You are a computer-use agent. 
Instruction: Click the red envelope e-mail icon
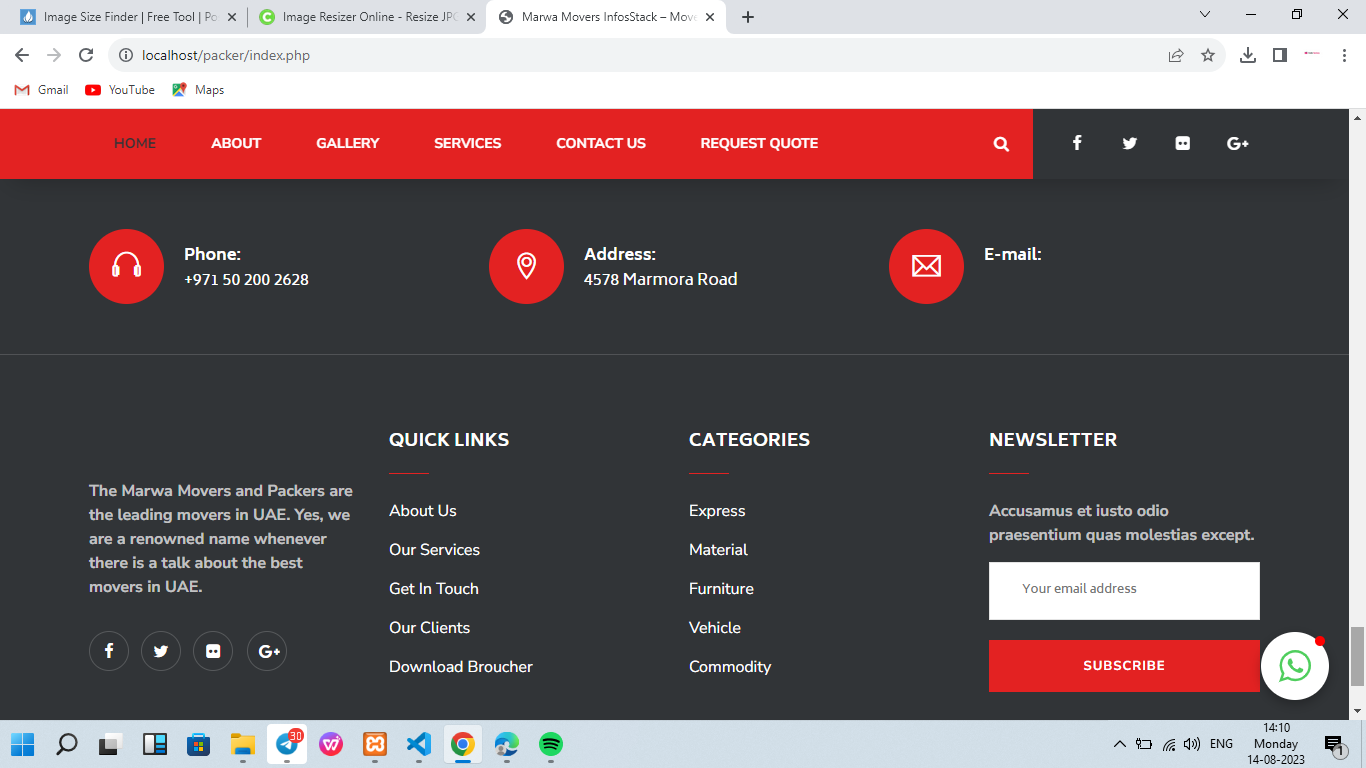pyautogui.click(x=926, y=266)
